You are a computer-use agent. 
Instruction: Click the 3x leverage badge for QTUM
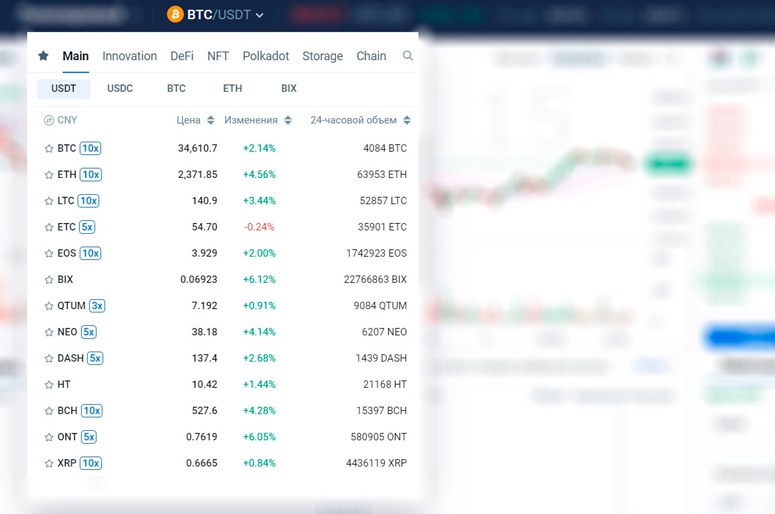[97, 305]
